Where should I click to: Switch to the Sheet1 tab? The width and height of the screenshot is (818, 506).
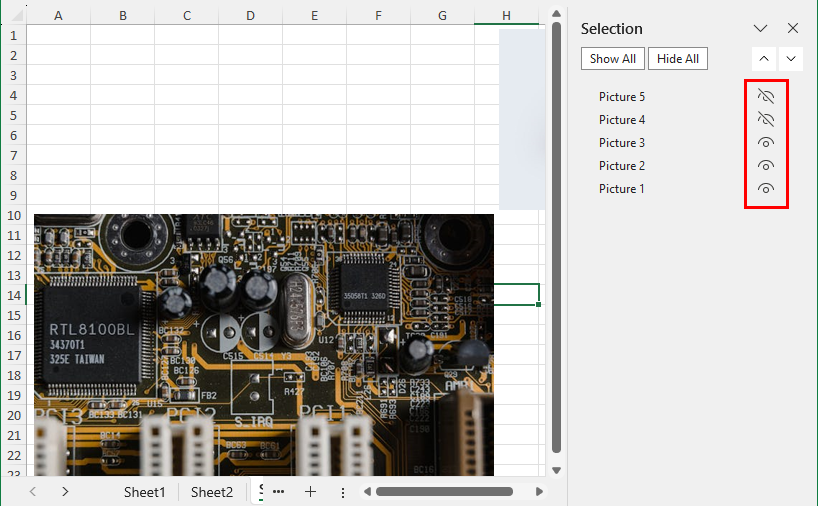pyautogui.click(x=145, y=492)
